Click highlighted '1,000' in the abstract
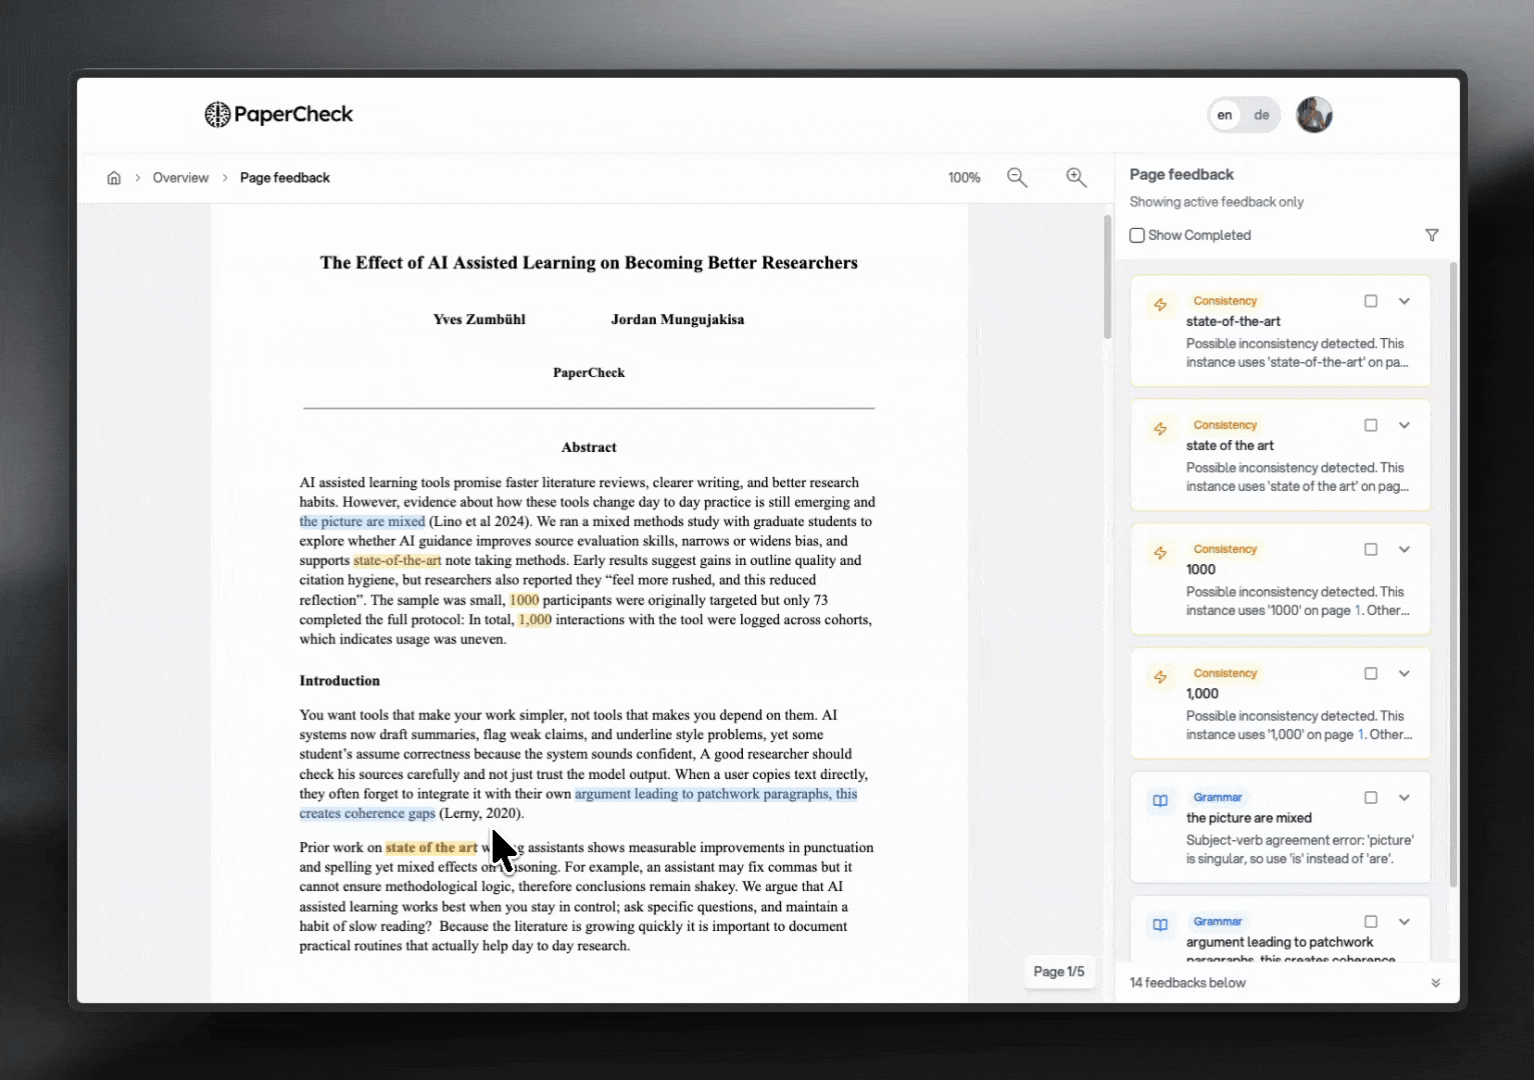Viewport: 1534px width, 1080px height. [x=535, y=619]
